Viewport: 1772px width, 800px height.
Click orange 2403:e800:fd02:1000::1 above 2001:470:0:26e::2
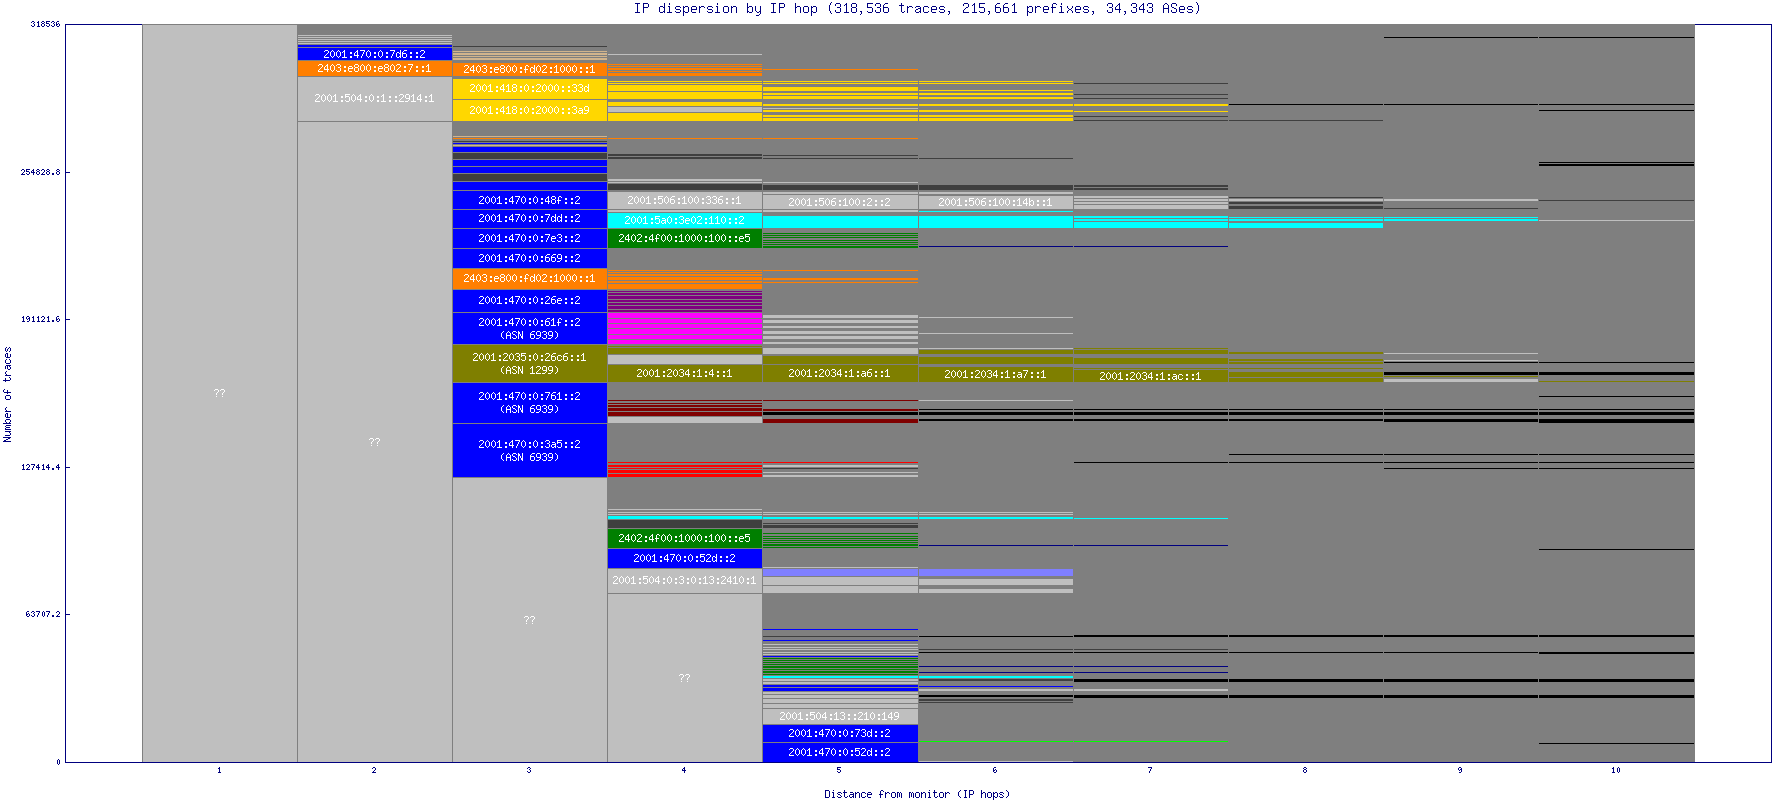[529, 279]
